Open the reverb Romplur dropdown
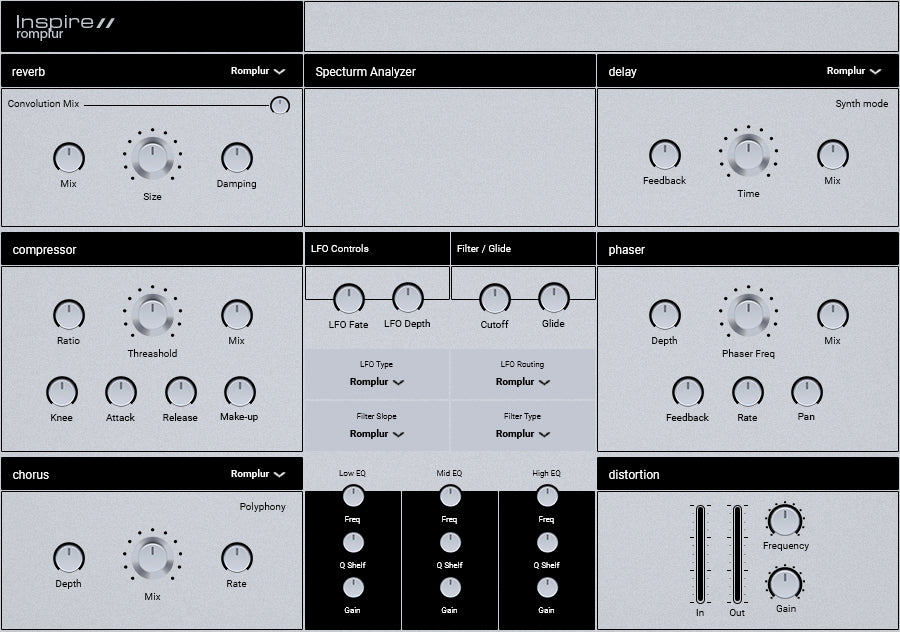The height and width of the screenshot is (632, 900). (258, 71)
